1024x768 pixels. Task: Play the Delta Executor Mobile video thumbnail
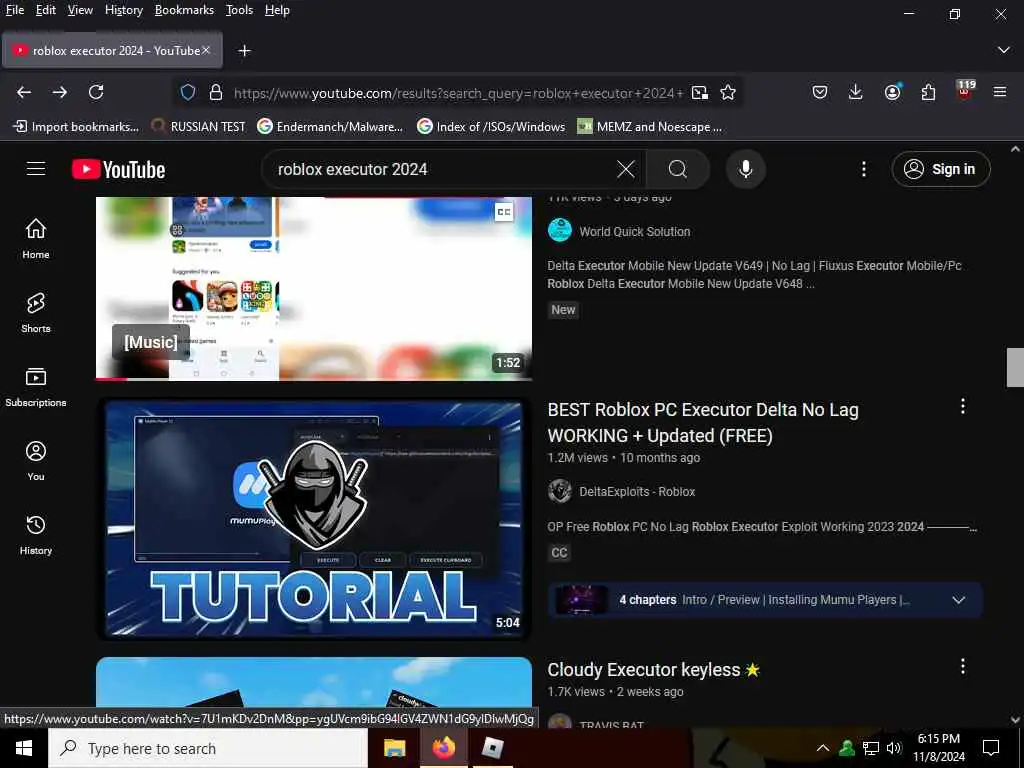tap(314, 288)
